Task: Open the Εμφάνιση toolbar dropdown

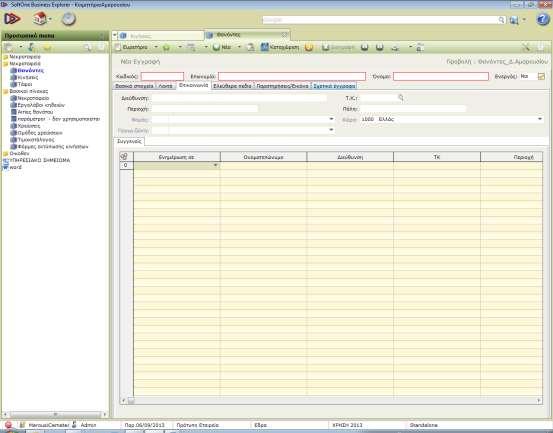Action: [156, 47]
